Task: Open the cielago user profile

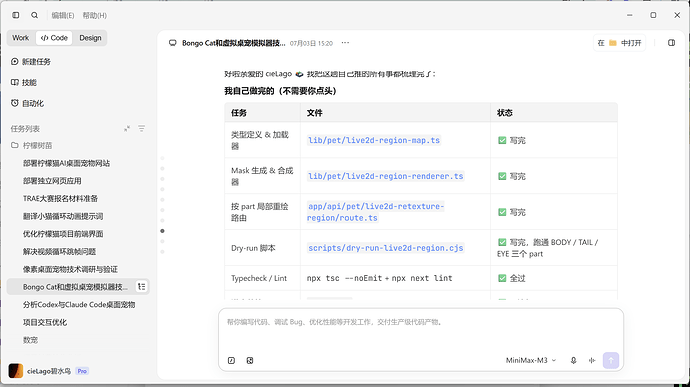Action: tap(40, 371)
